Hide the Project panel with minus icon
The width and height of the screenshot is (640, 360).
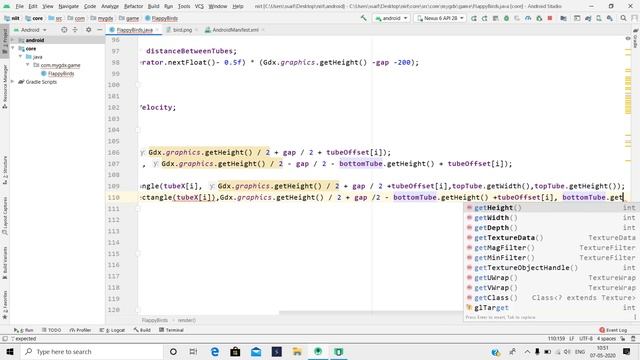tap(100, 30)
